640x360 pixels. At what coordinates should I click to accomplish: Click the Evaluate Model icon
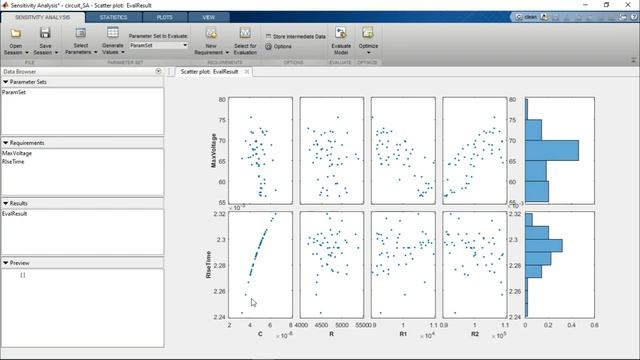(x=341, y=33)
